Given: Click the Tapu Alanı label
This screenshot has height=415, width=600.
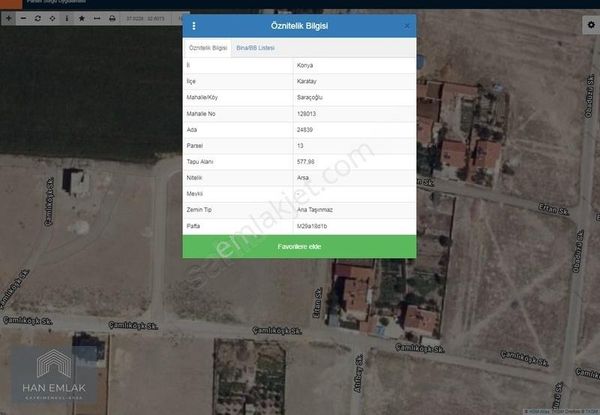Looking at the screenshot, I should point(200,162).
